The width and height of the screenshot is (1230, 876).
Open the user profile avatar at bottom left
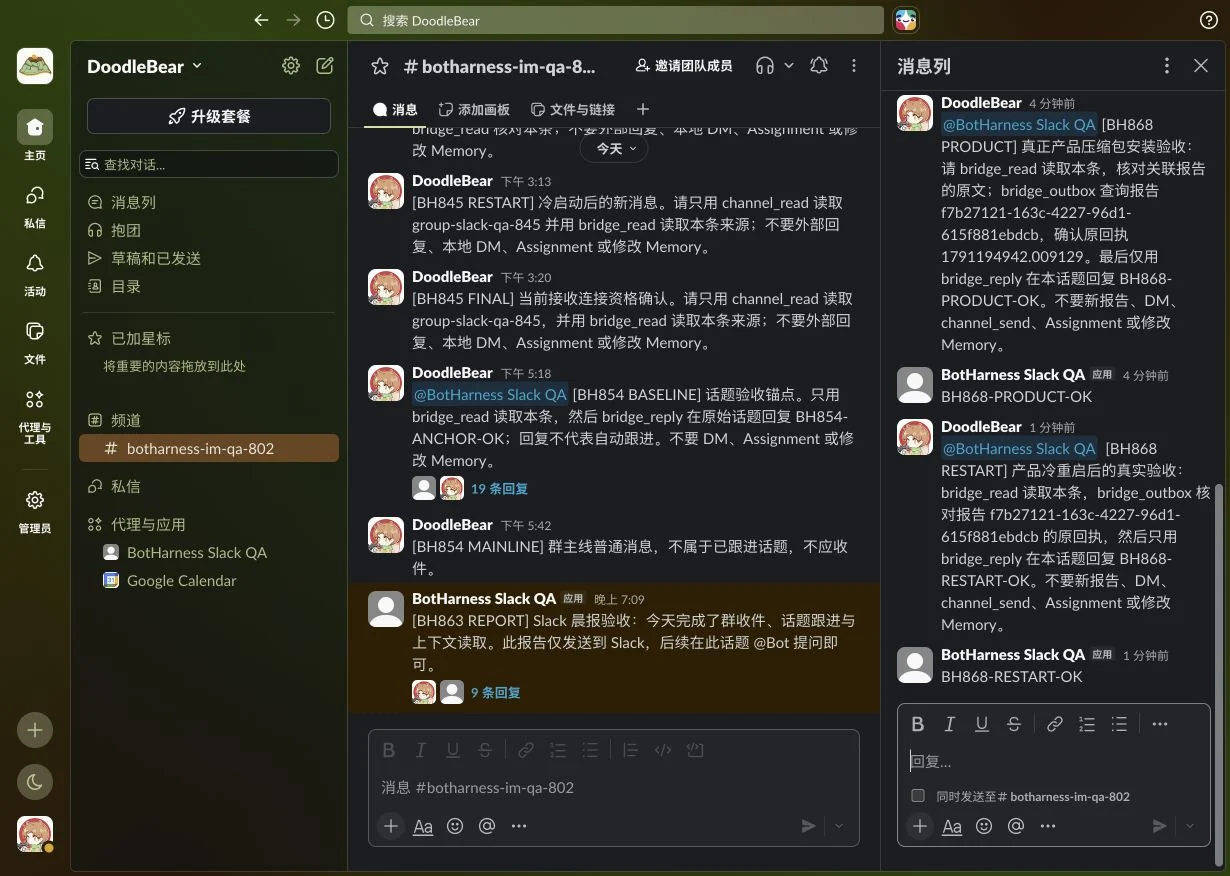pos(35,834)
